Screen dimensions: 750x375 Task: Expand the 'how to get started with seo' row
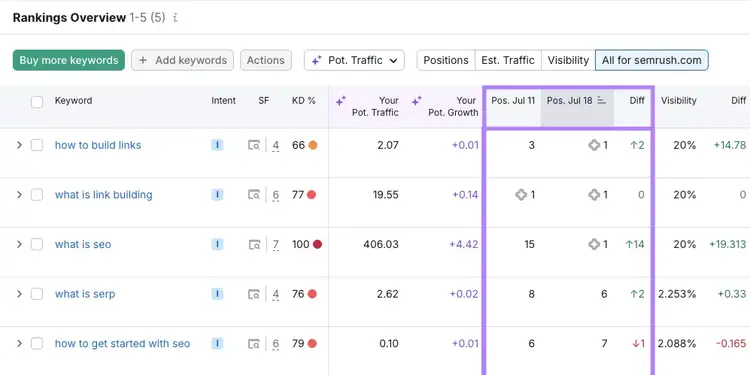point(19,343)
